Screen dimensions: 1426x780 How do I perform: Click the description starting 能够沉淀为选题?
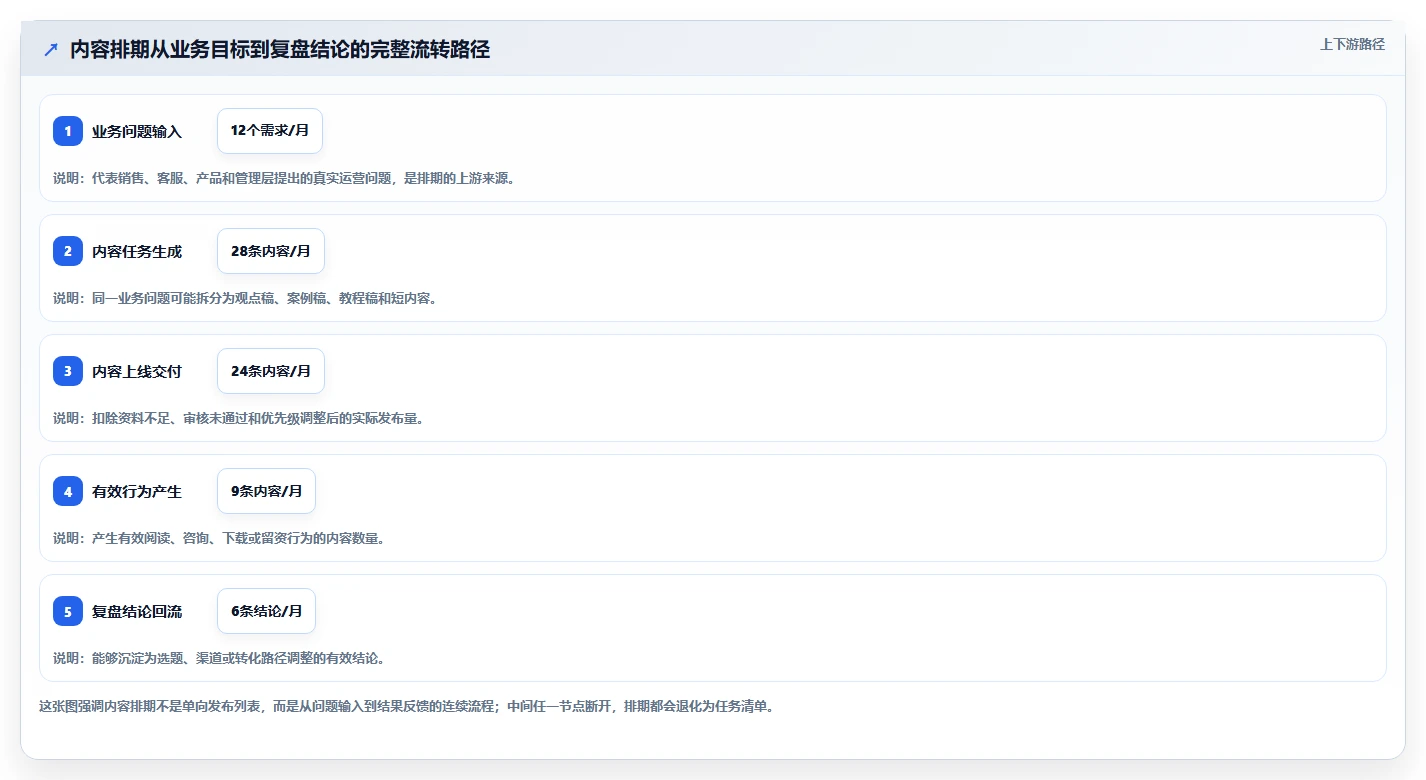[219, 658]
